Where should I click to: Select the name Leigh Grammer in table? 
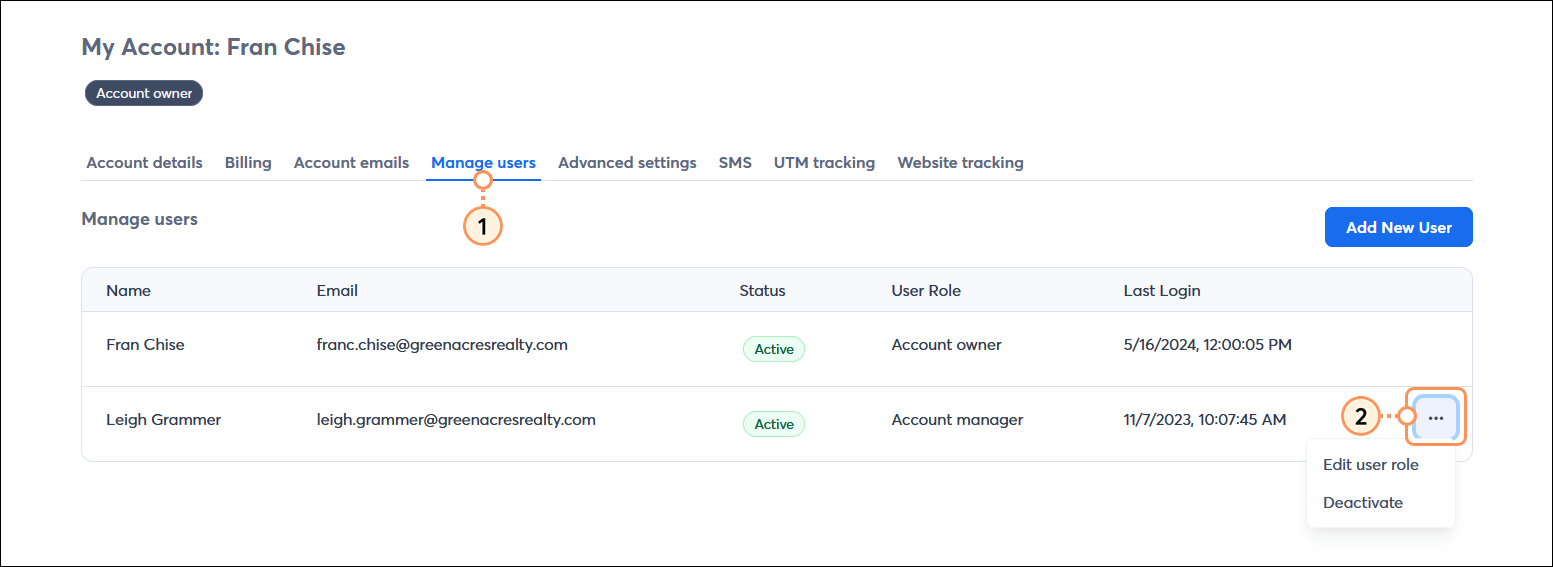(x=163, y=420)
